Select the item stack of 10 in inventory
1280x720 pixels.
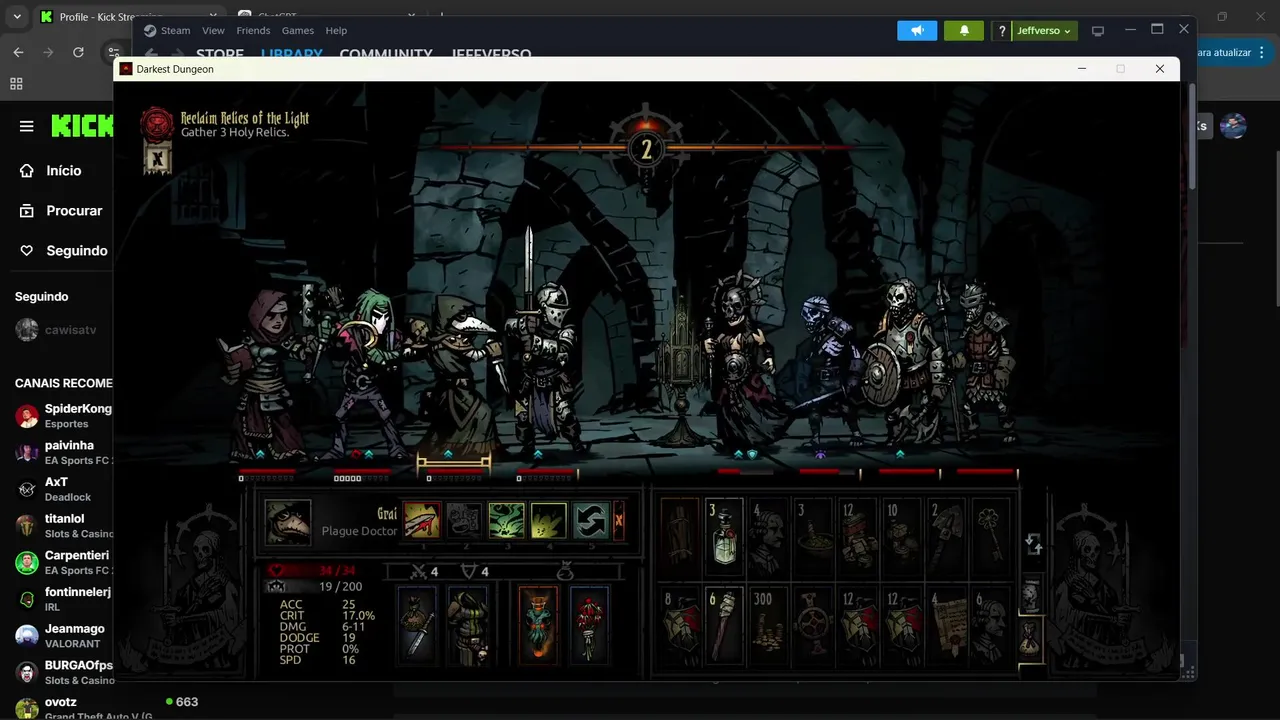click(902, 537)
